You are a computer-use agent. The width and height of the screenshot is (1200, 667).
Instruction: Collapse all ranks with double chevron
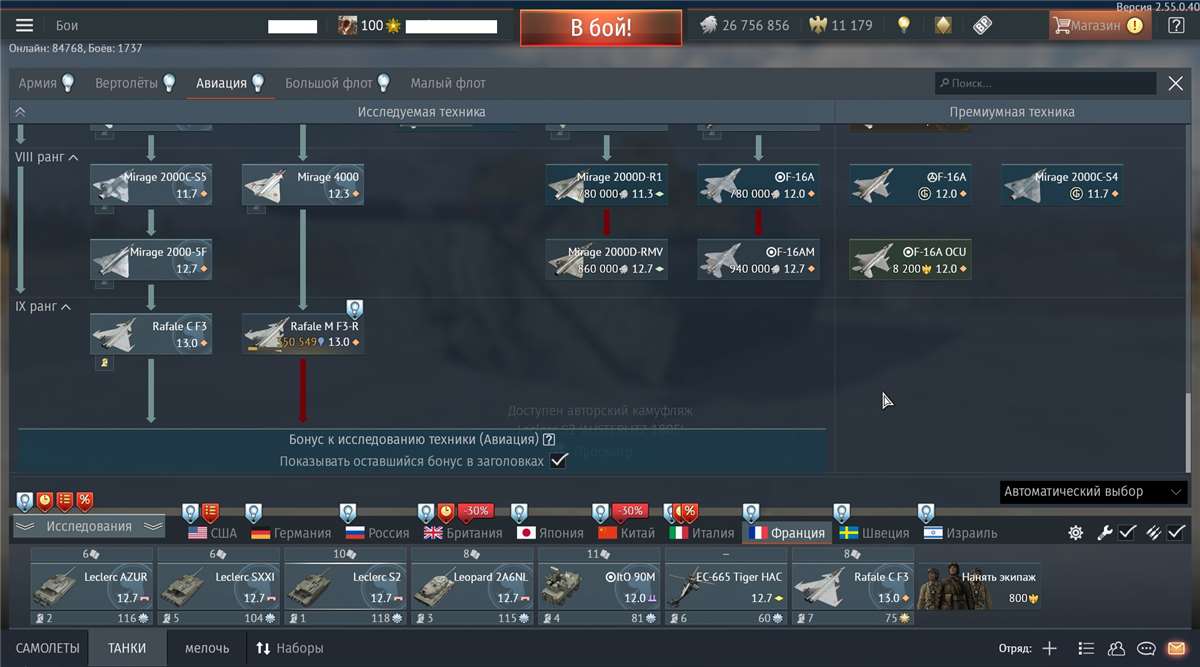(x=20, y=112)
